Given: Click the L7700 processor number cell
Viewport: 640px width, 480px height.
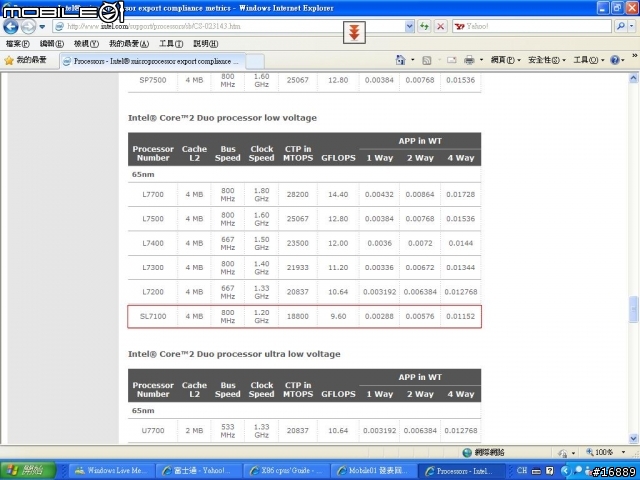Looking at the screenshot, I should (x=153, y=194).
